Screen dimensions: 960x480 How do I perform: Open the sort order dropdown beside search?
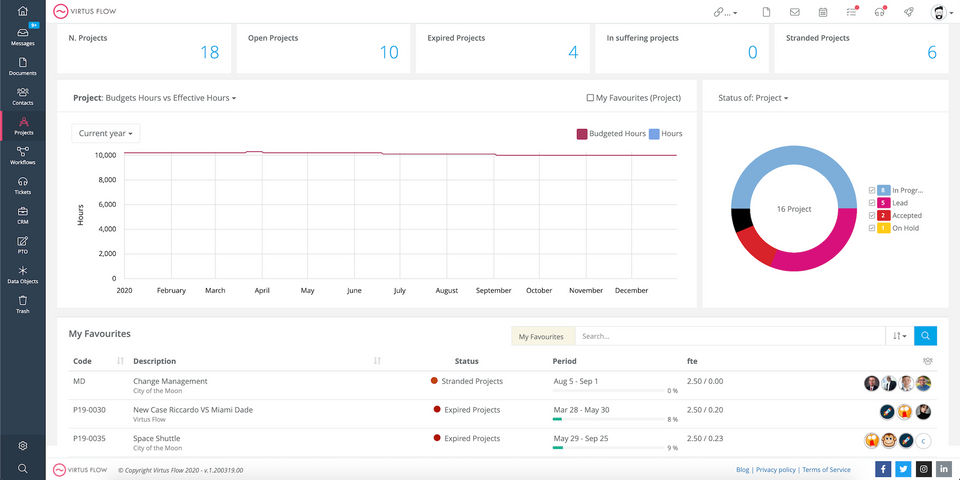click(898, 336)
